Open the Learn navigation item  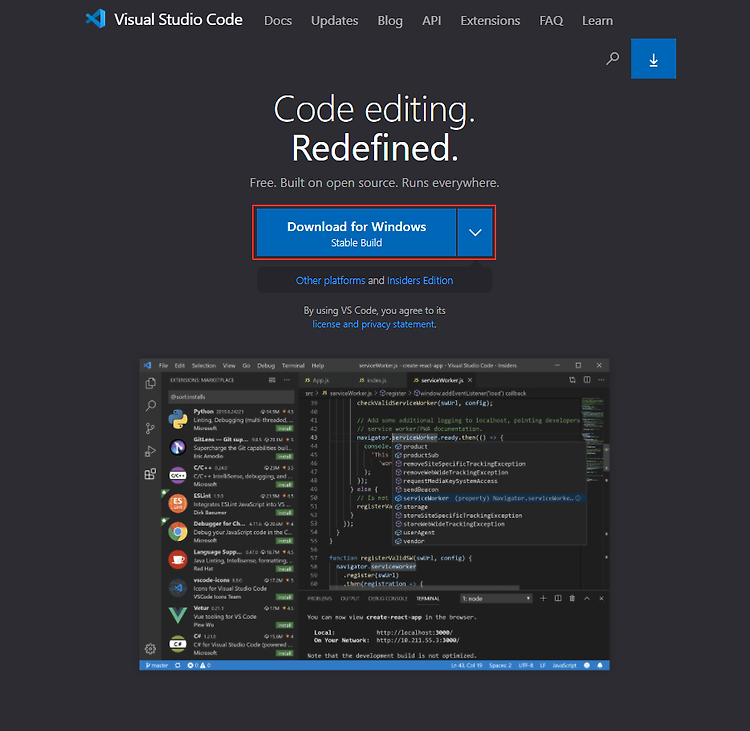point(597,21)
